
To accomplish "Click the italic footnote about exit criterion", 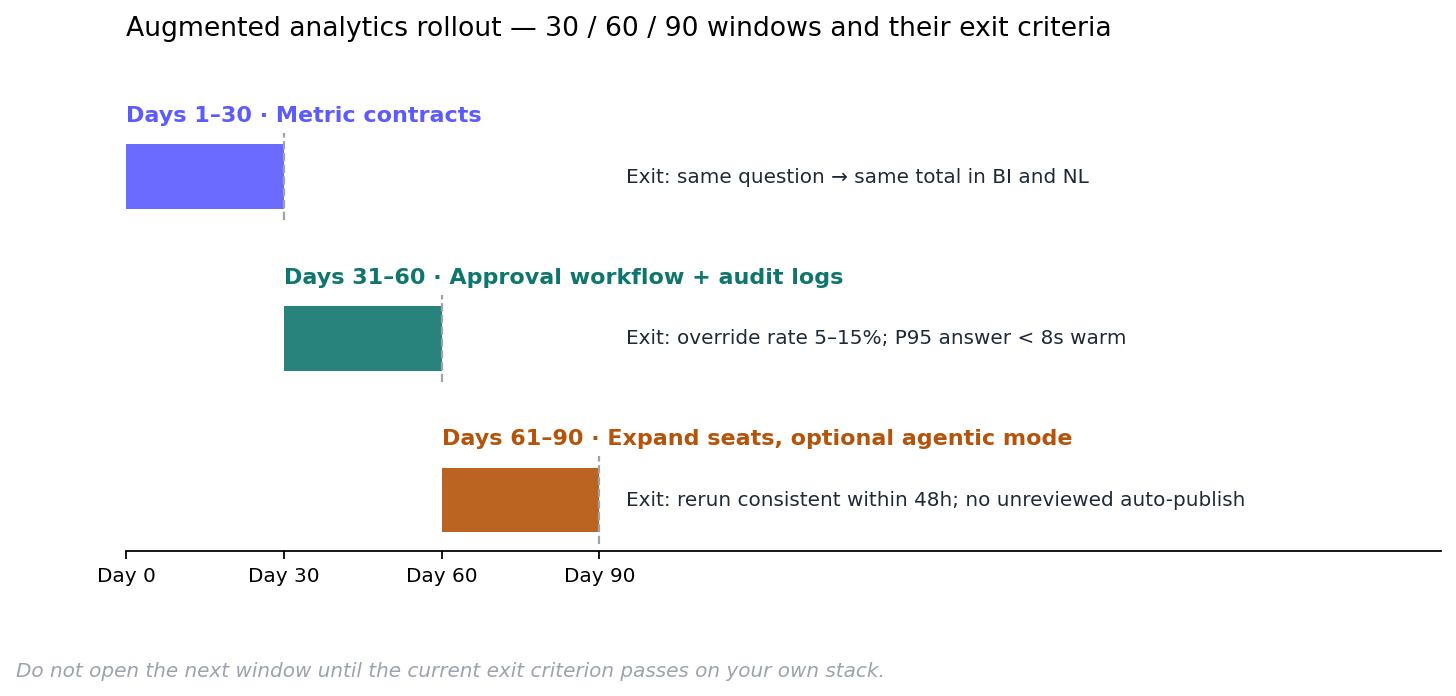I will pos(450,671).
